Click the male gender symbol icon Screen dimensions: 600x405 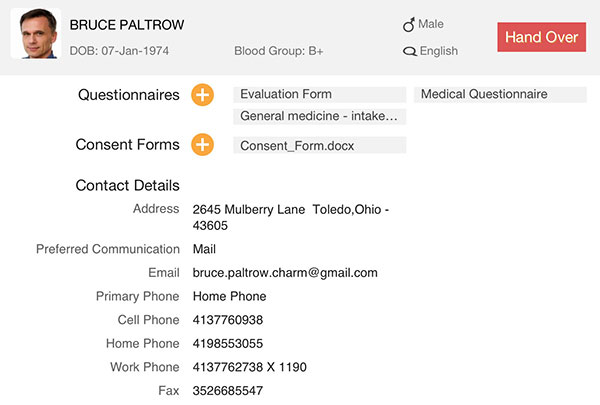click(x=407, y=24)
